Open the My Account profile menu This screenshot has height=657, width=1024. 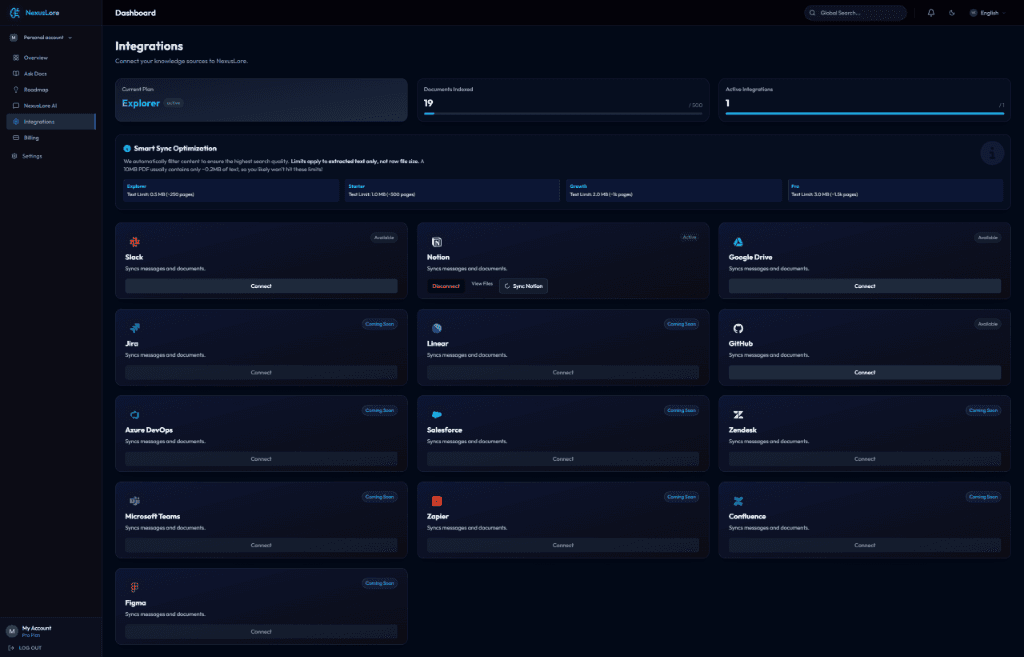click(36, 631)
